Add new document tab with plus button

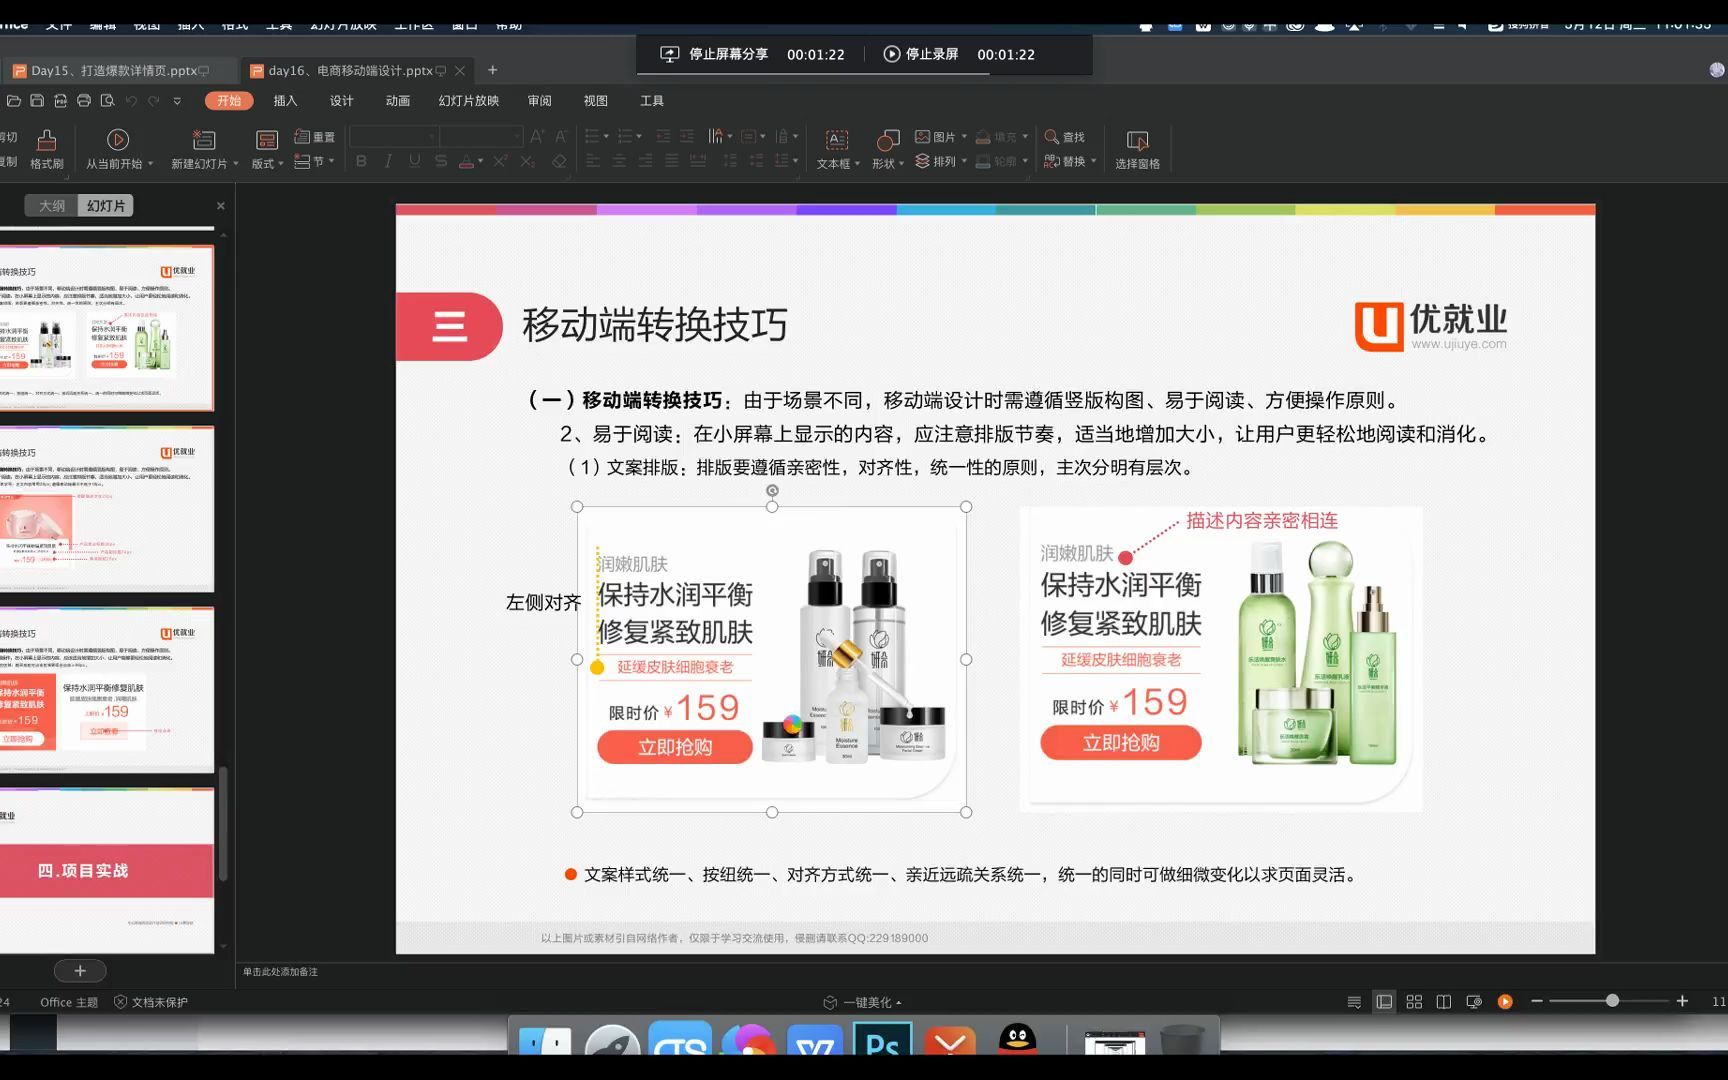(492, 70)
